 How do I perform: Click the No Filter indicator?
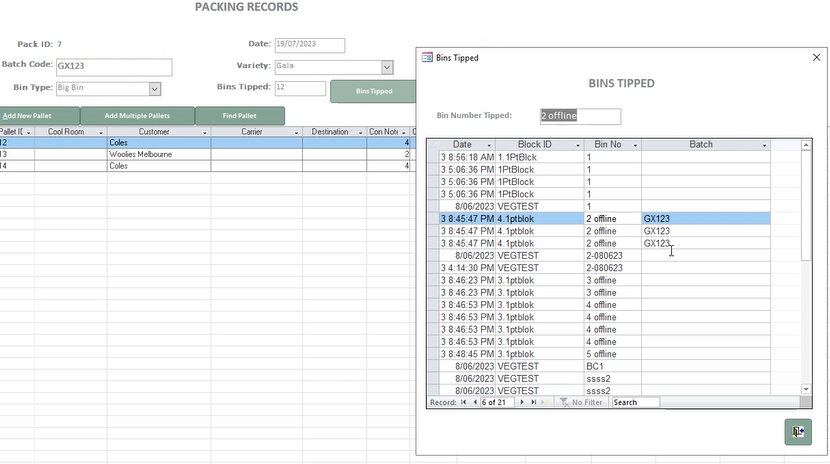click(581, 402)
